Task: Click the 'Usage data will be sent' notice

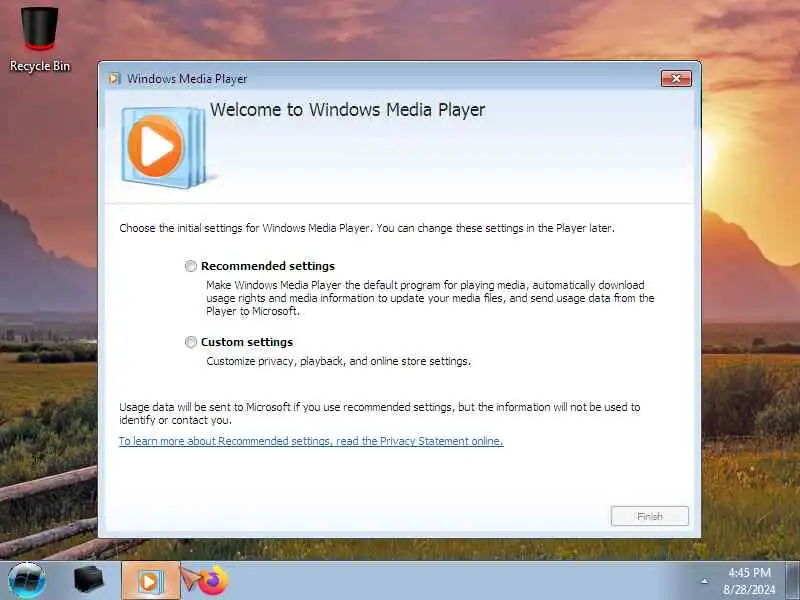Action: [x=380, y=413]
